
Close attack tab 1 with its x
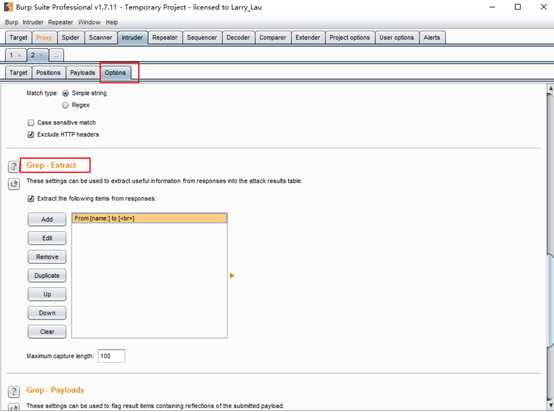click(x=19, y=55)
